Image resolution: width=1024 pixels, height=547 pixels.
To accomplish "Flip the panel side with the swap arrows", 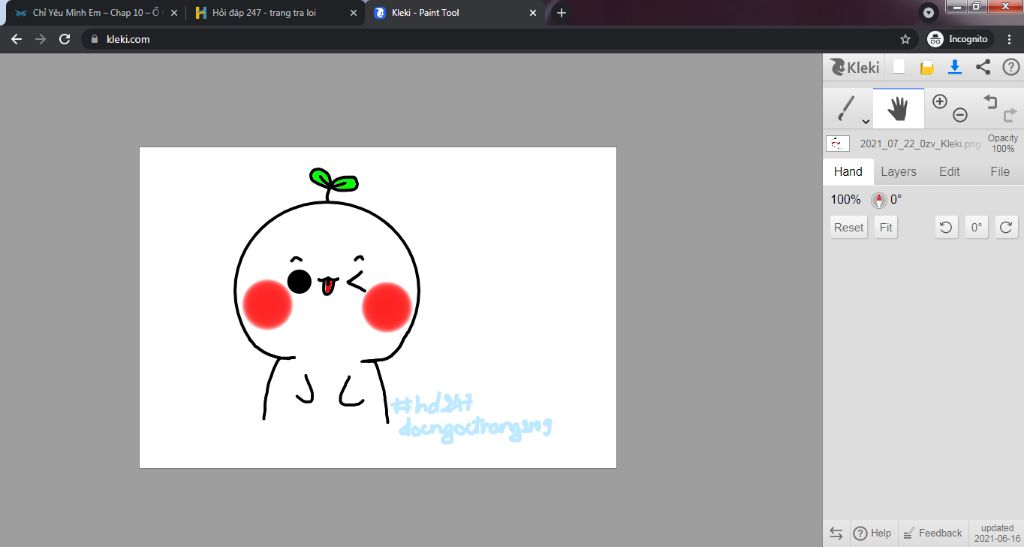I will pos(836,533).
